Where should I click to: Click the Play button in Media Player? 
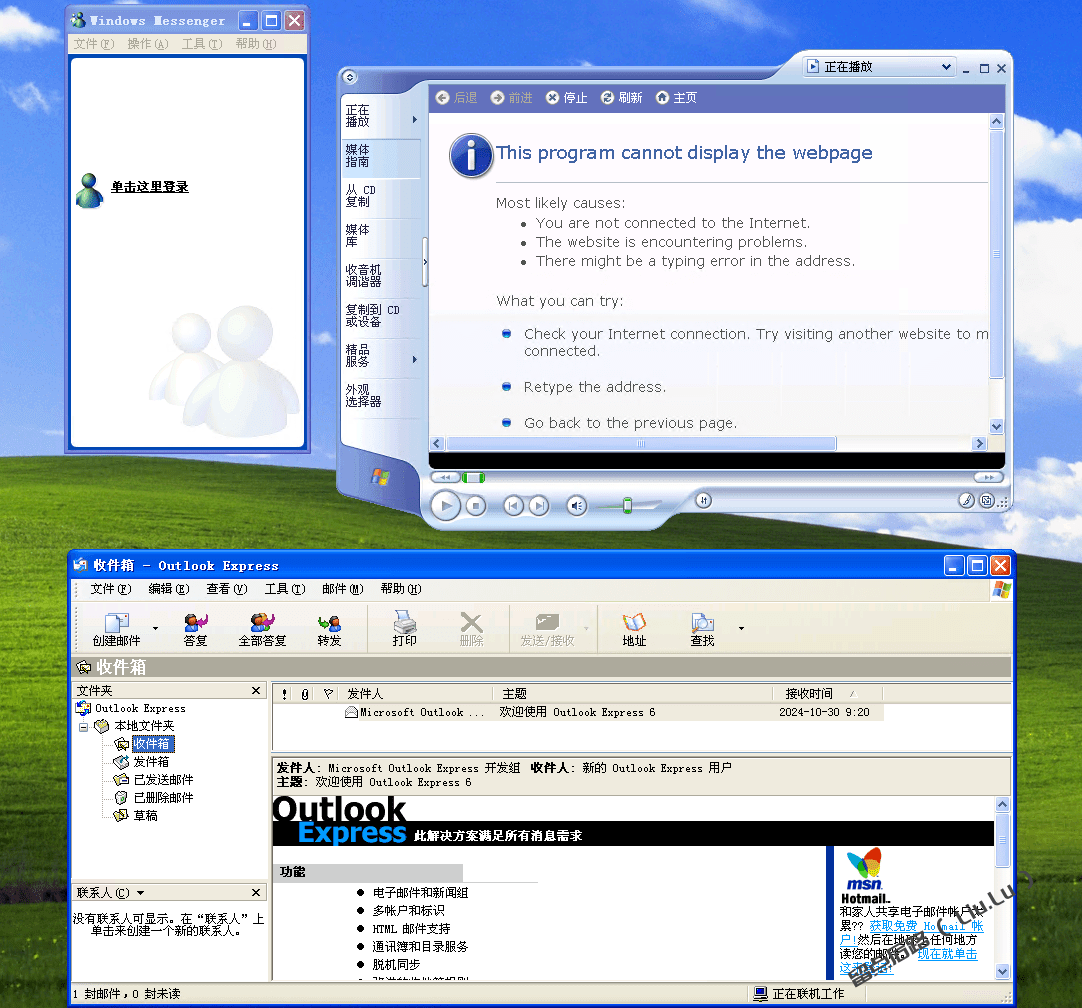[446, 506]
